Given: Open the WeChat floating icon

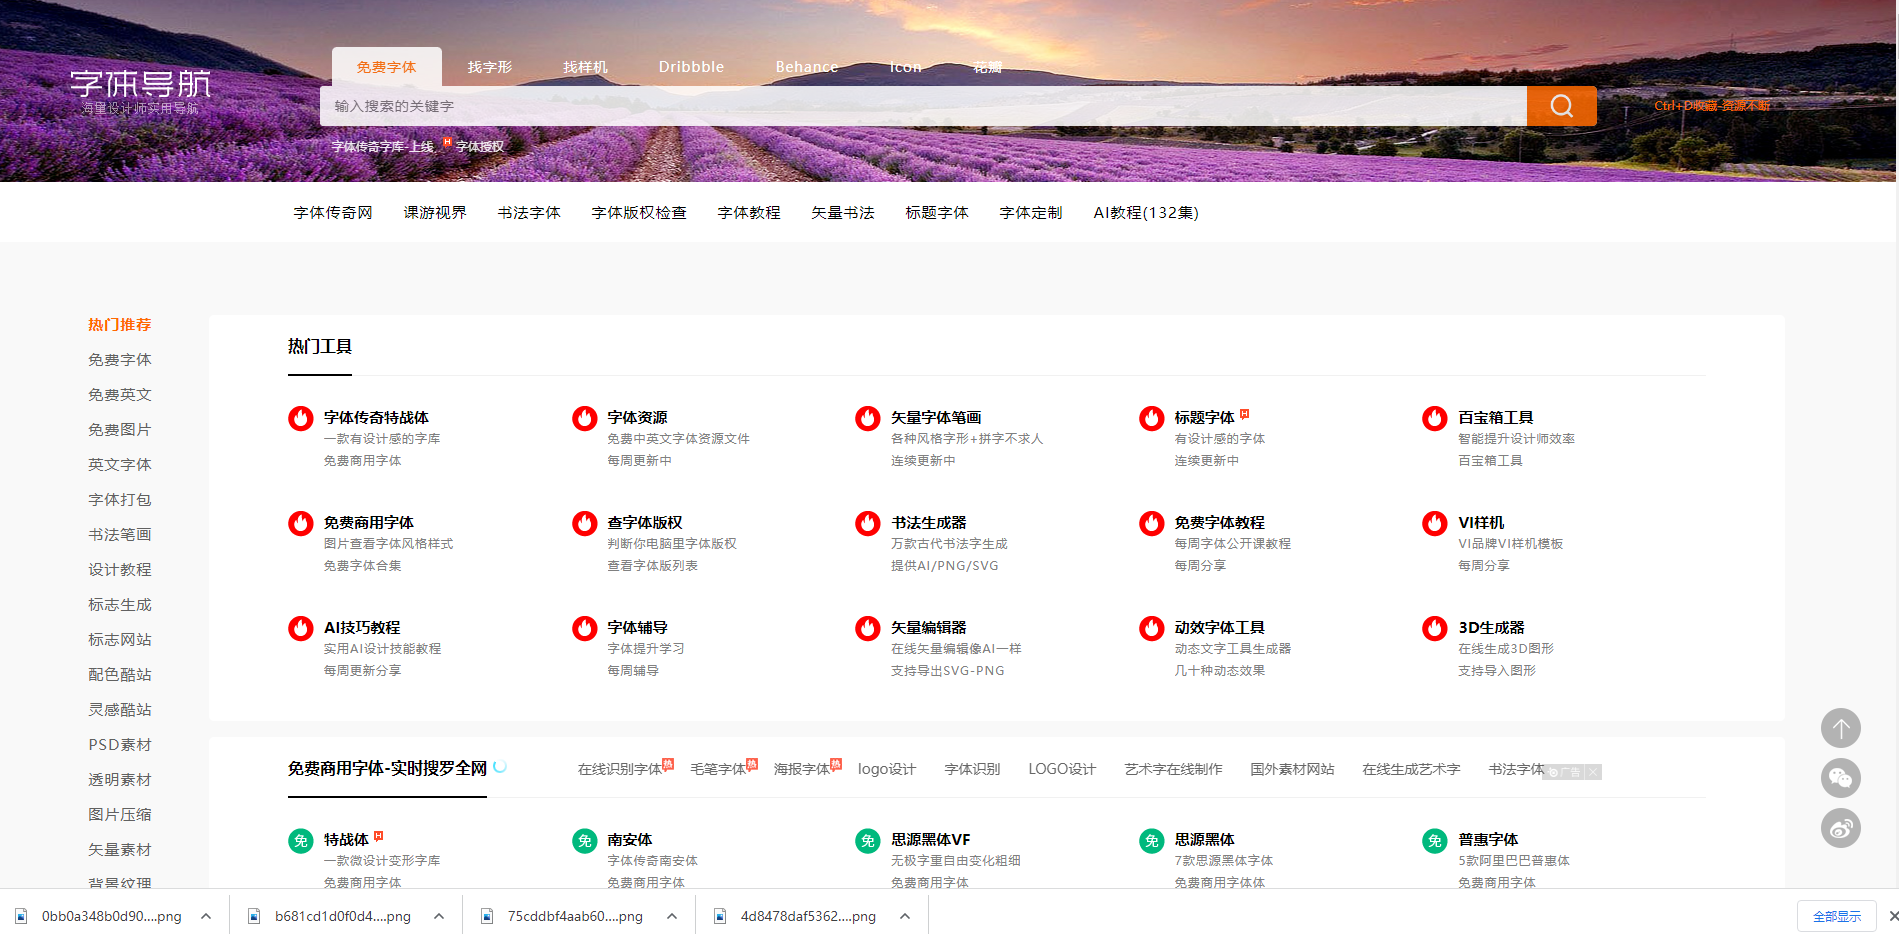Looking at the screenshot, I should point(1841,778).
